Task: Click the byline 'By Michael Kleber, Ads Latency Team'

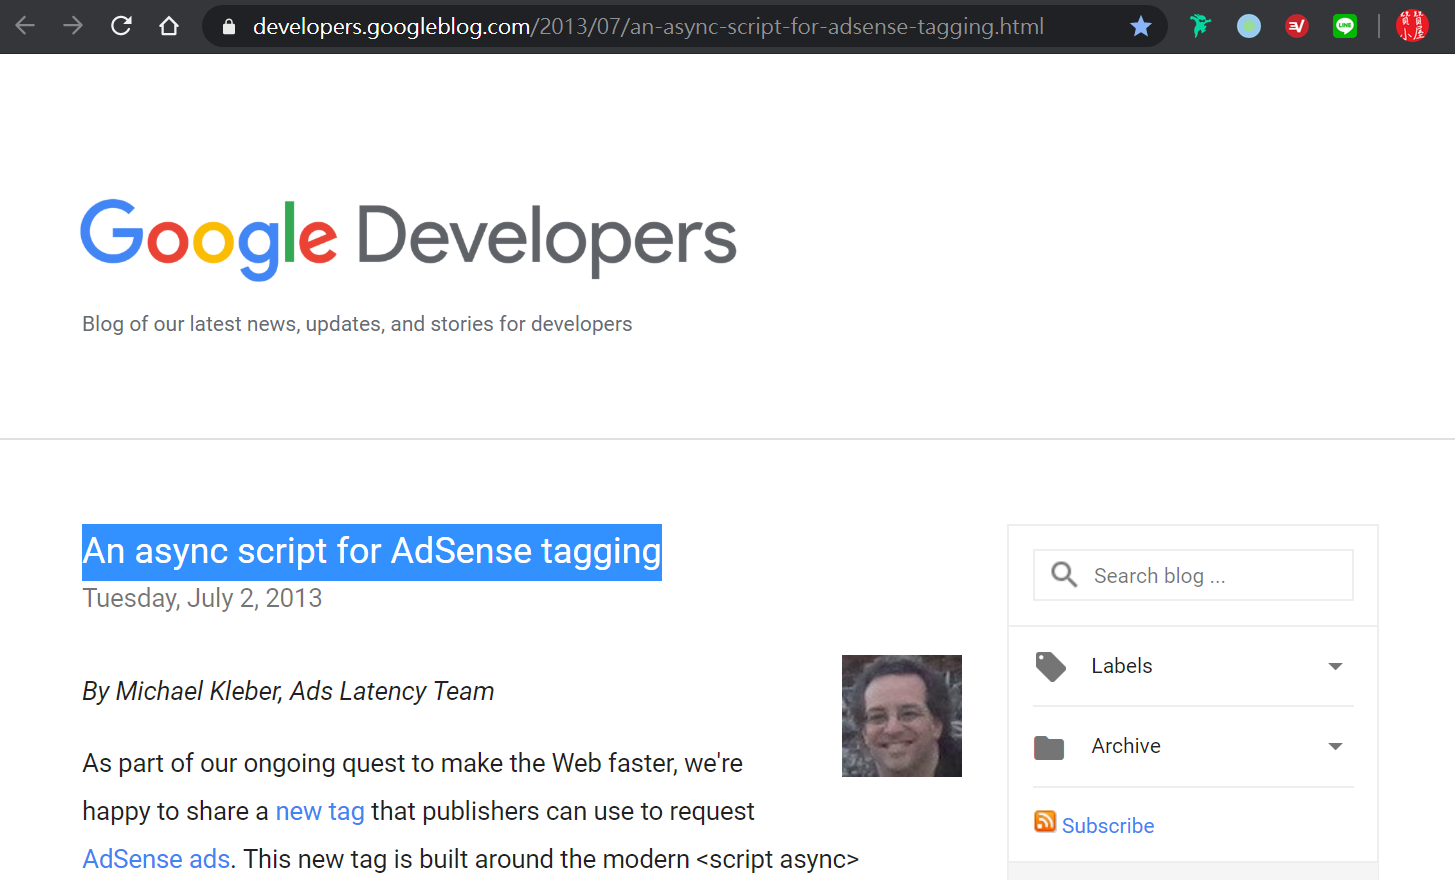Action: pos(288,691)
